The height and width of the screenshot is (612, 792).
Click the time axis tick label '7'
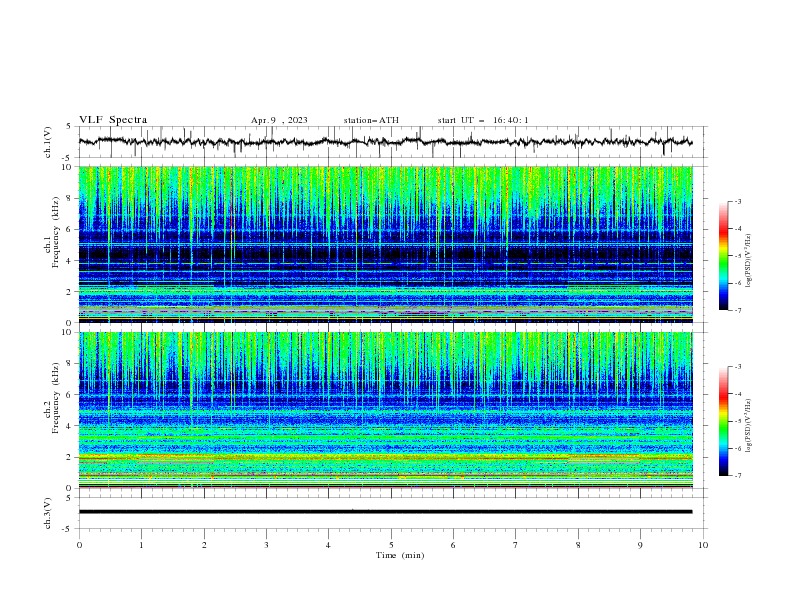516,545
